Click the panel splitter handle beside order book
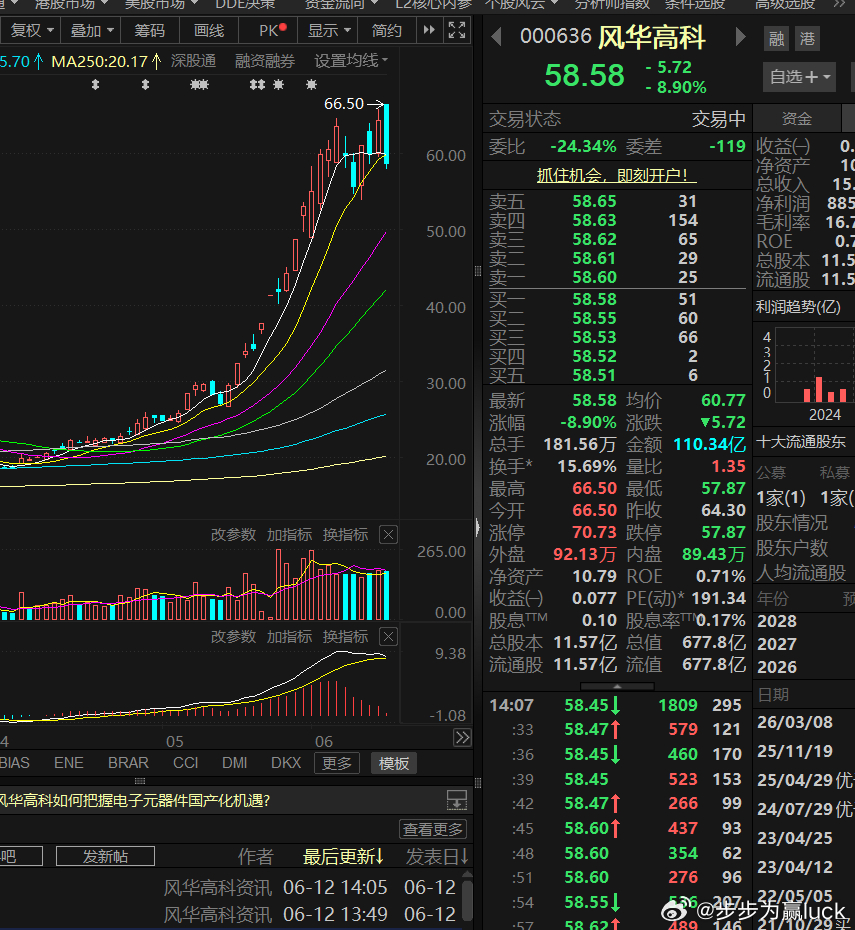 tap(478, 272)
